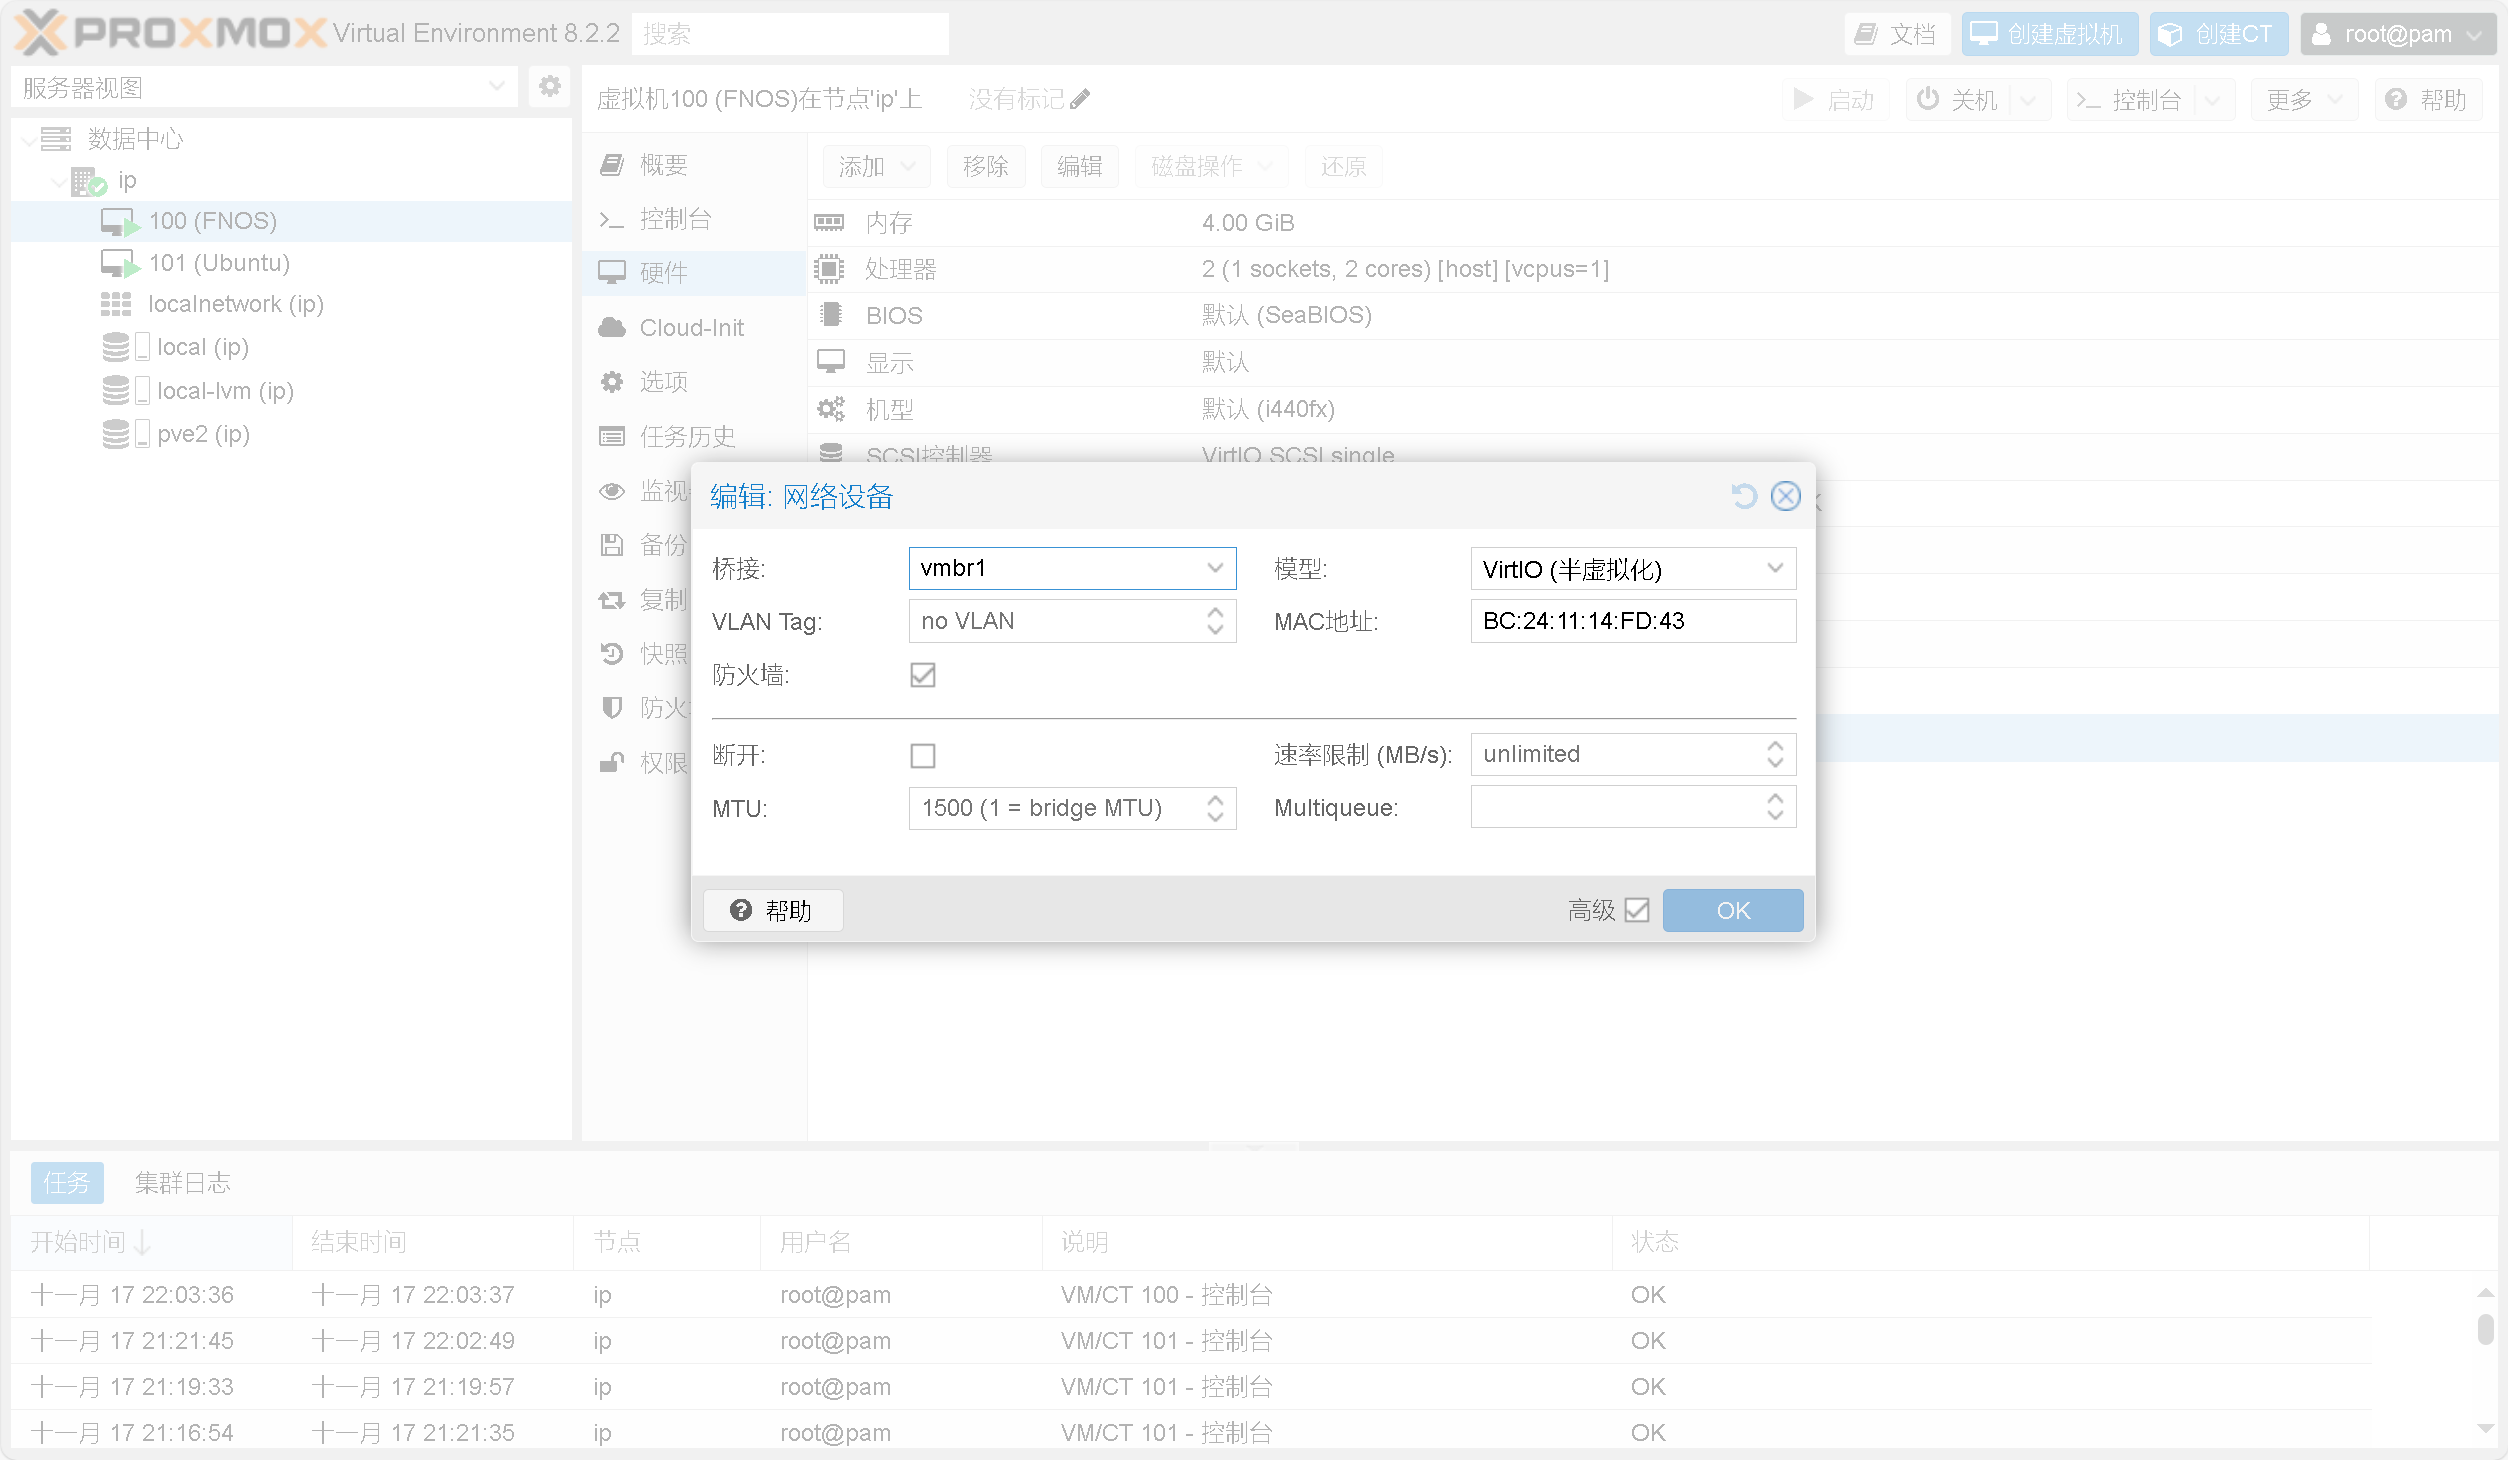Open the More (更多) menu
2508x1460 pixels.
(x=2304, y=99)
